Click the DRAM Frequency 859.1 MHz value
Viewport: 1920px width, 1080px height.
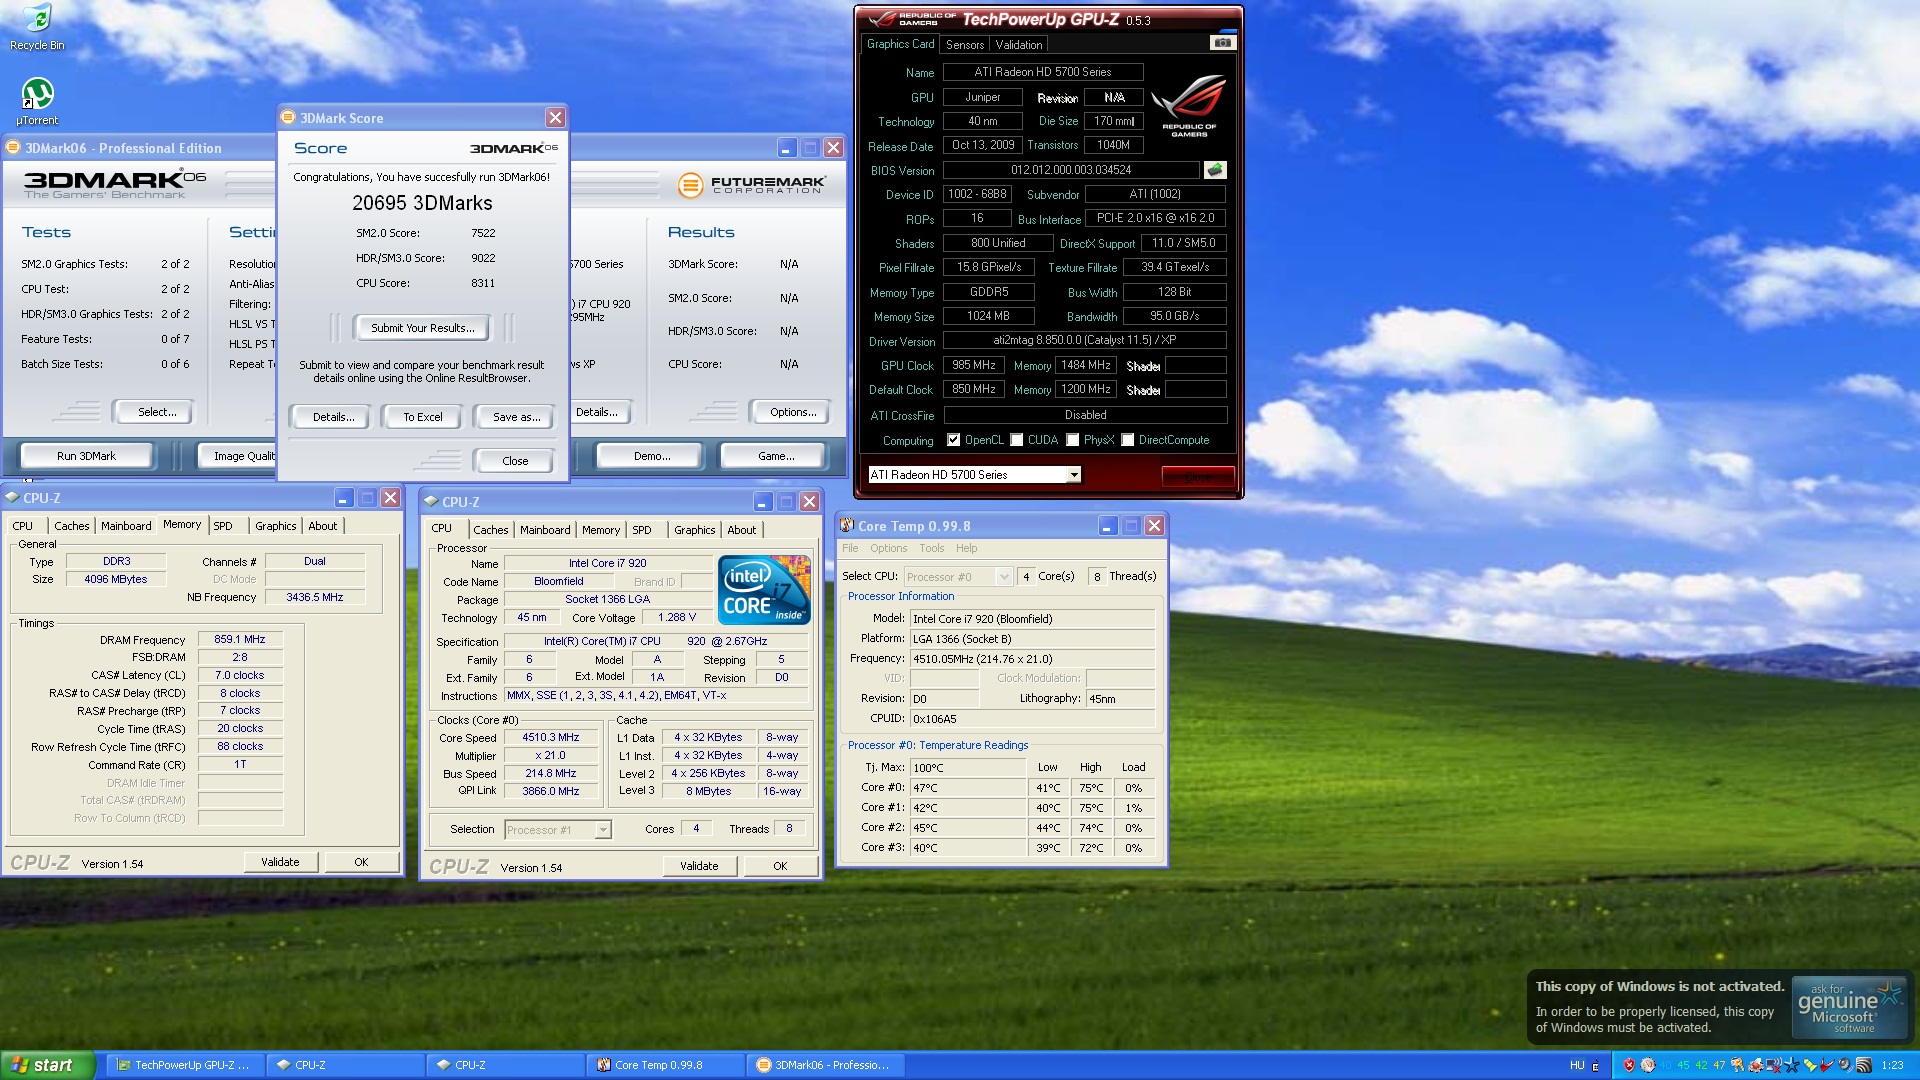tap(240, 639)
